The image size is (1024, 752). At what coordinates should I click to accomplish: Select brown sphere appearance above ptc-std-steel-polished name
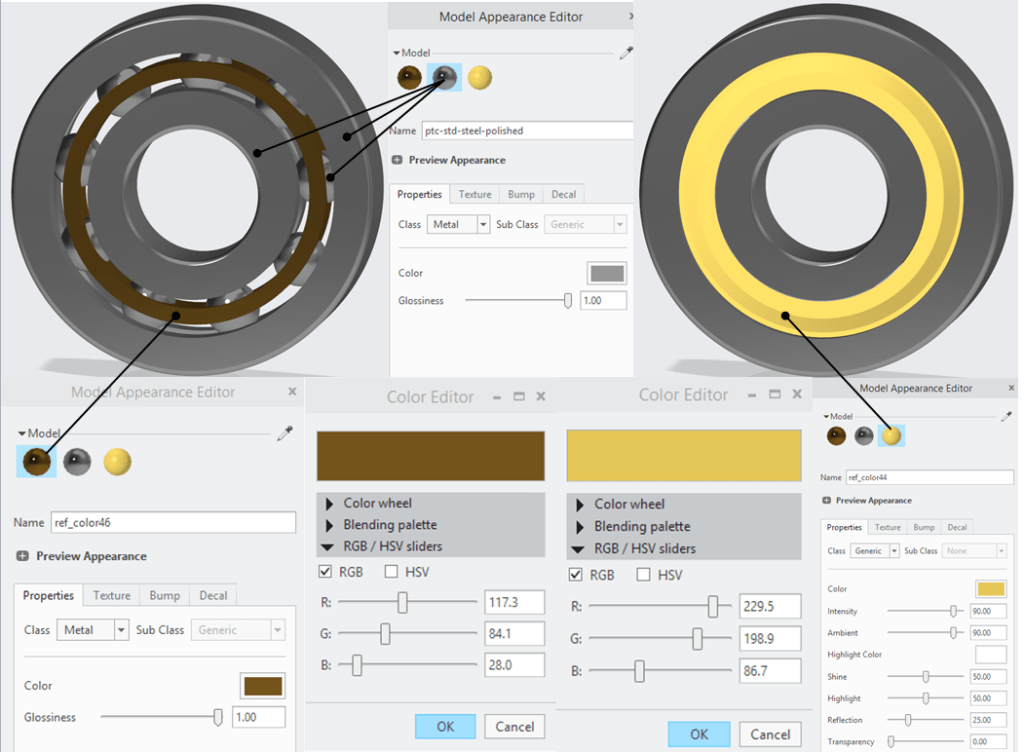click(409, 78)
